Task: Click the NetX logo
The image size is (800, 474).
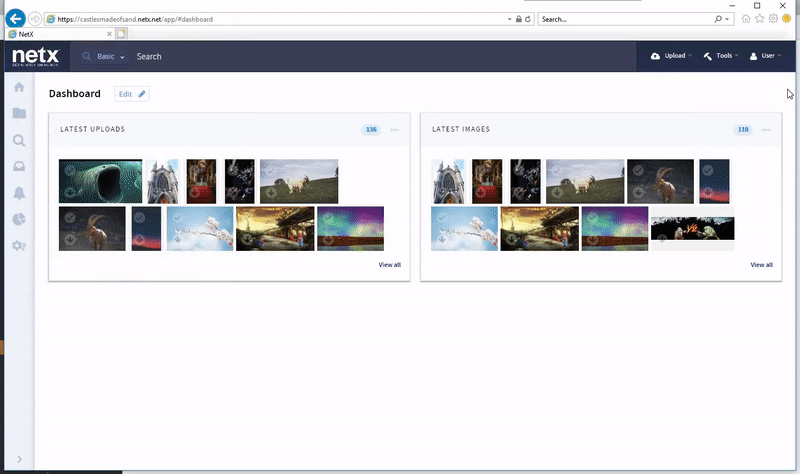Action: pyautogui.click(x=38, y=56)
